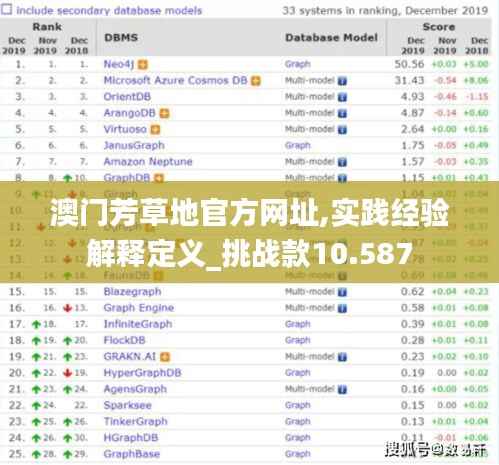The width and height of the screenshot is (499, 465).
Task: Click the Database Model column header
Action: 331,37
